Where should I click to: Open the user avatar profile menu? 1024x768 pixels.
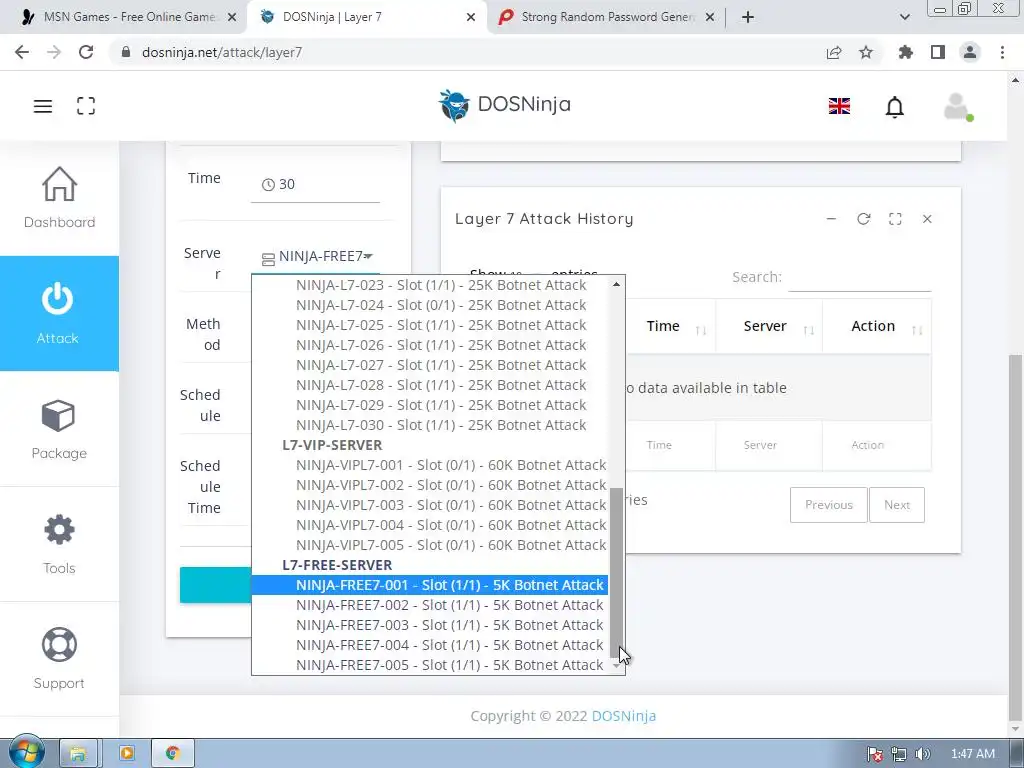click(x=958, y=106)
